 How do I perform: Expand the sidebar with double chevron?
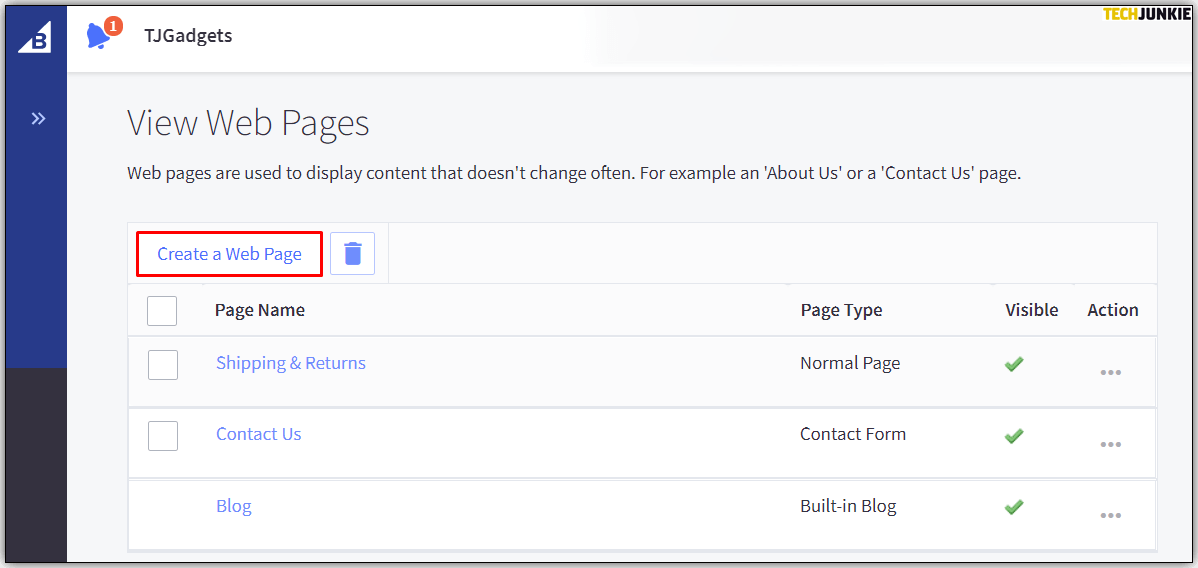pos(38,119)
